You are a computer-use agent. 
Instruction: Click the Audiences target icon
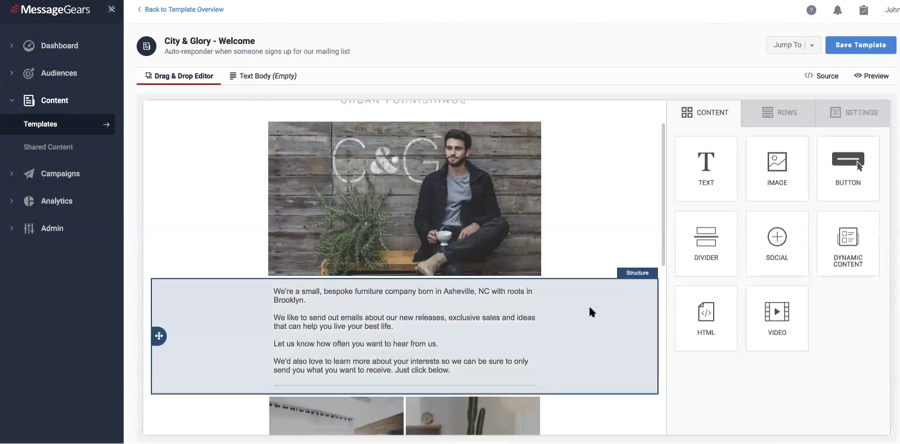29,73
